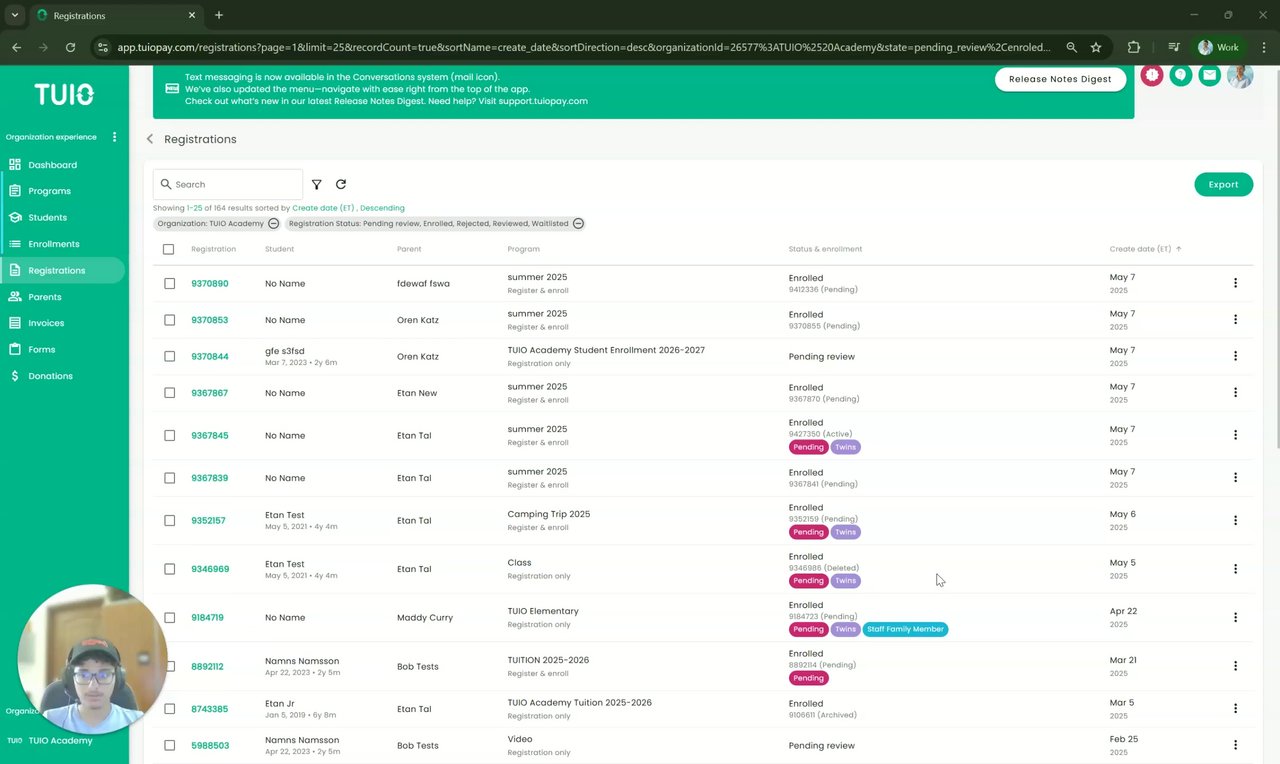Click the help question mark icon

point(1181,76)
